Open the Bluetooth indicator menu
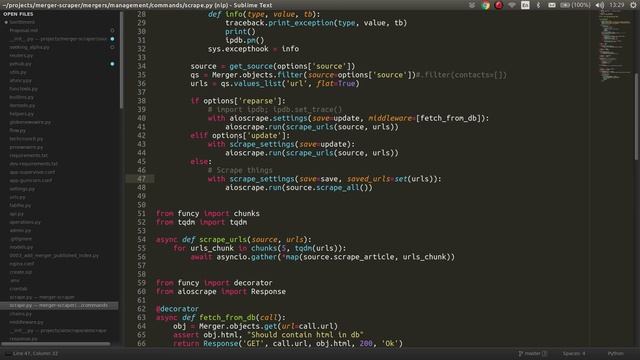640x360 pixels. tap(538, 5)
